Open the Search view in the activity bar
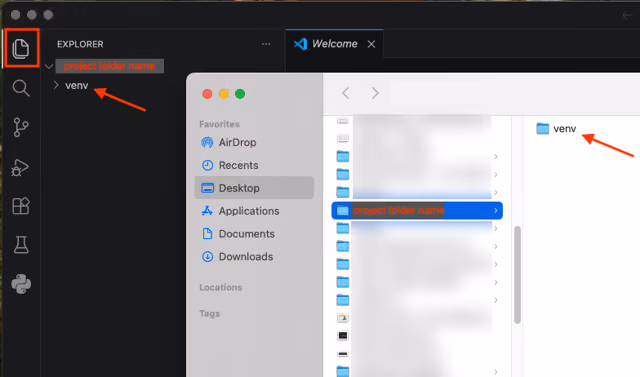 21,88
